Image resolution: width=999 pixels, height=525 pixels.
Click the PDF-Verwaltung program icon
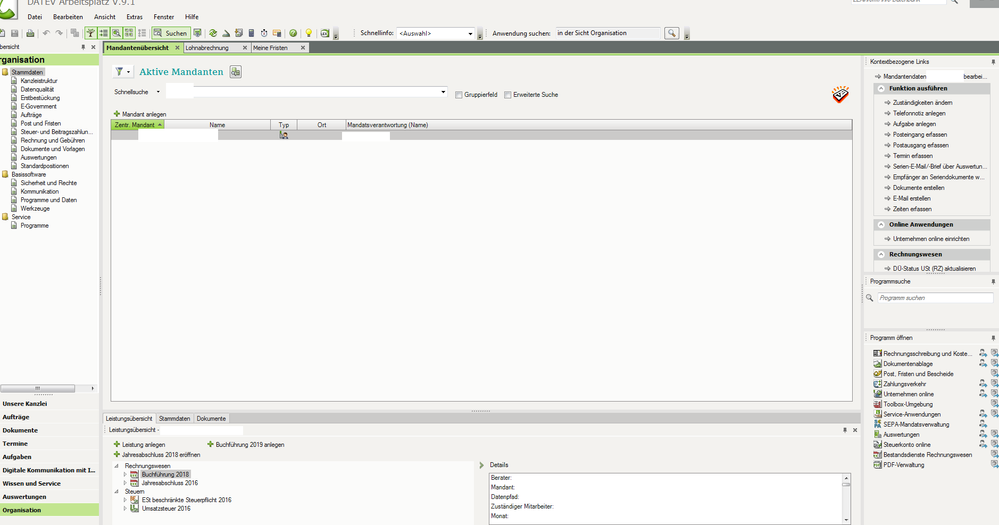point(877,465)
